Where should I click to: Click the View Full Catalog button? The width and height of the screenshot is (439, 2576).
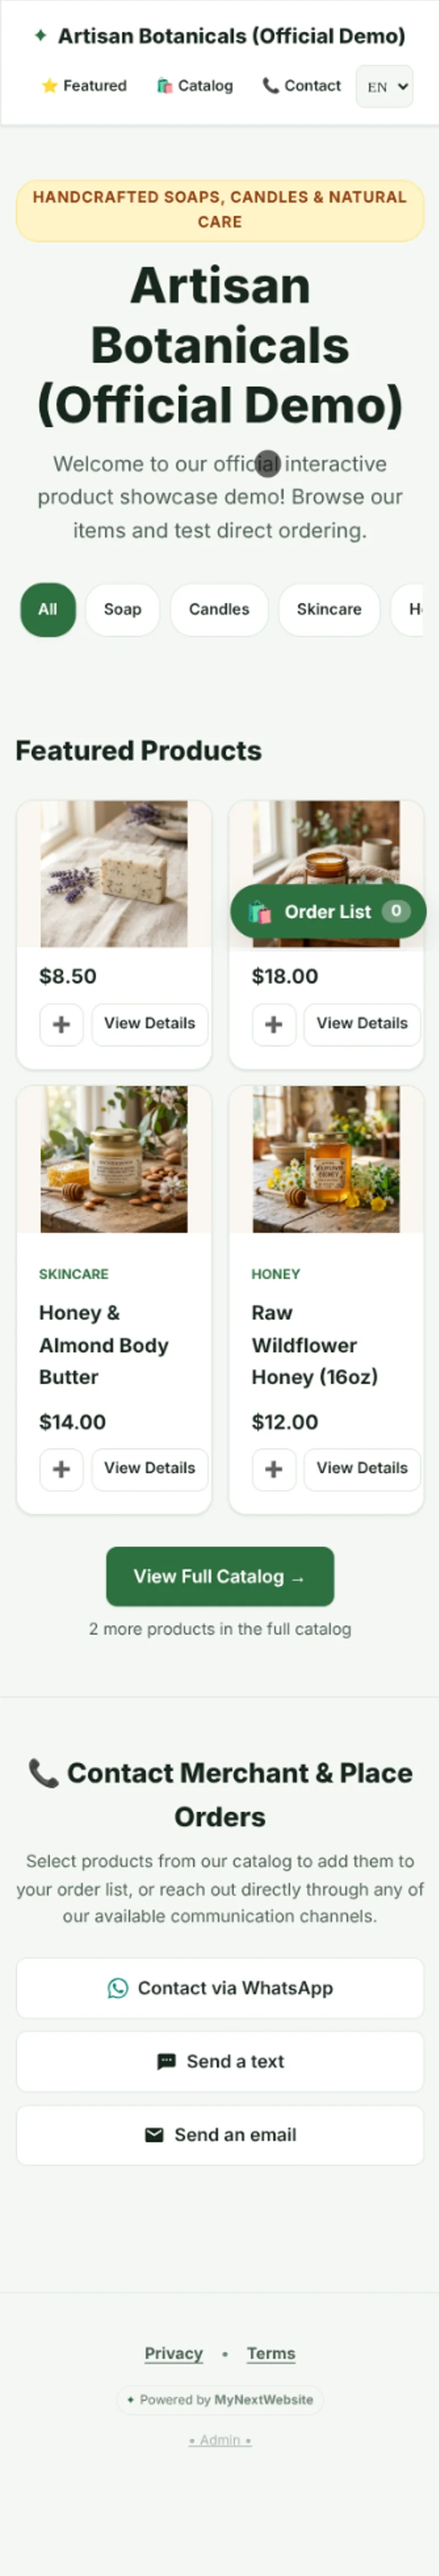click(x=220, y=1576)
